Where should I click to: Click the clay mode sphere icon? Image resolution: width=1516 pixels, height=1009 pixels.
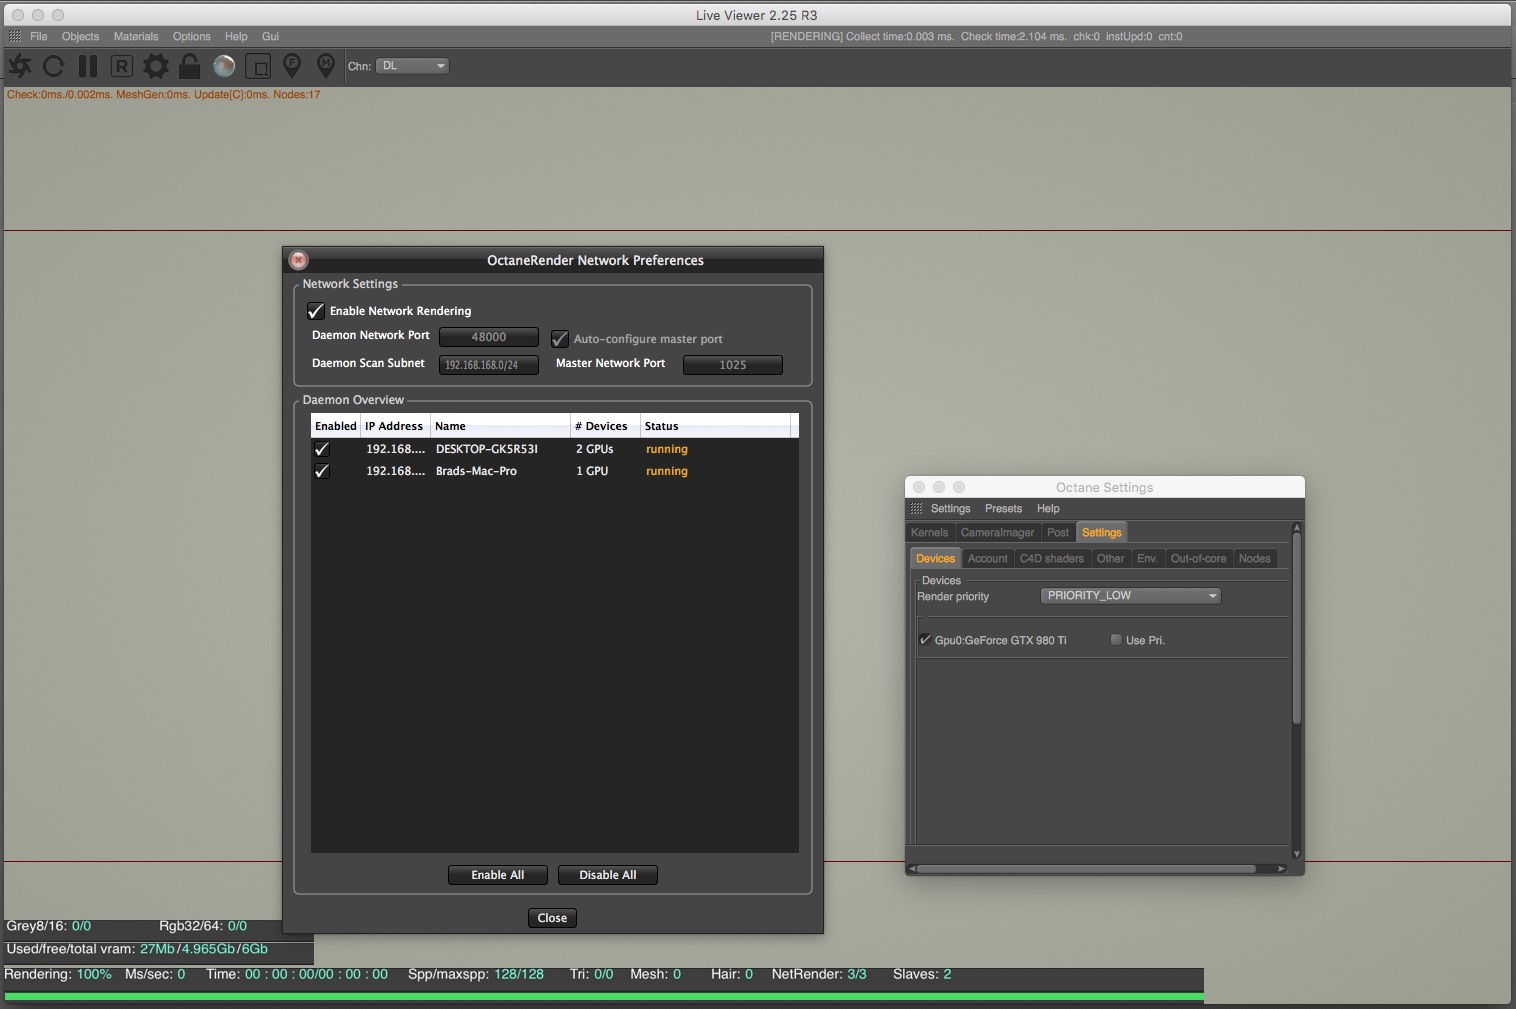pos(224,66)
